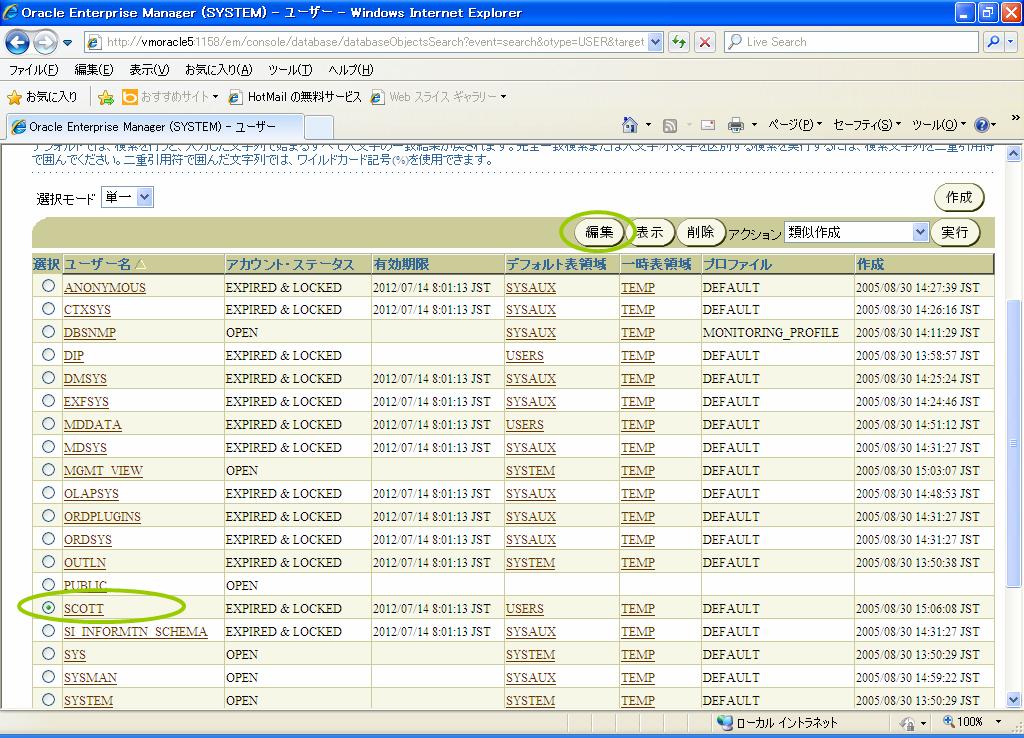
Task: Go to the home page icon
Action: (630, 124)
